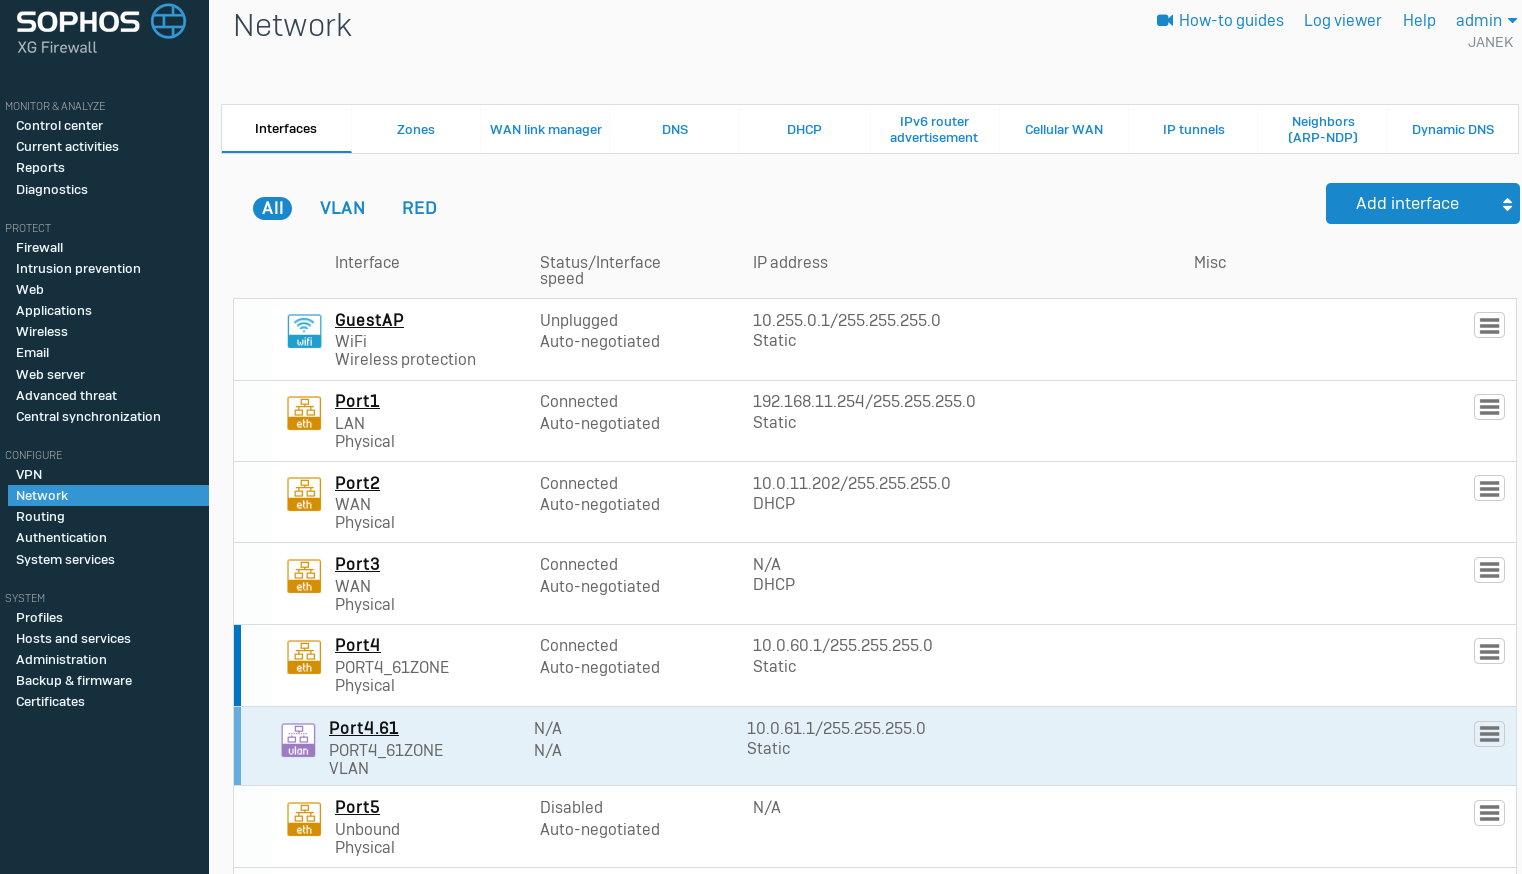1522x874 pixels.
Task: Open hamburger menu for Port2 row
Action: 1489,489
